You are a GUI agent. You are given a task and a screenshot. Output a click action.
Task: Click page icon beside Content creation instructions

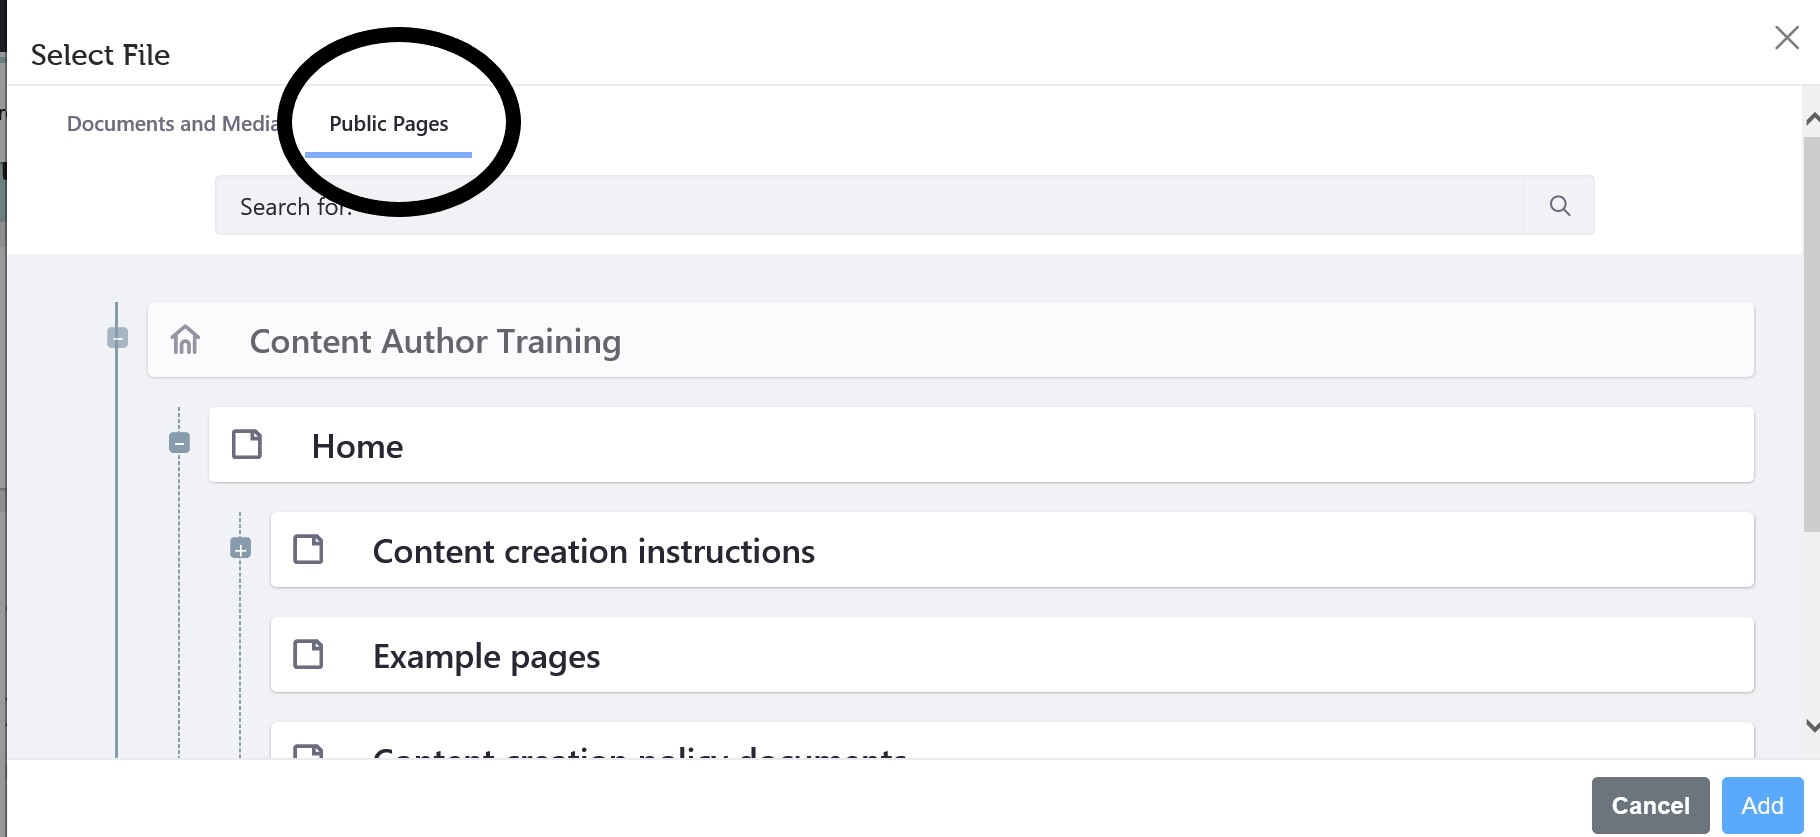pos(308,549)
